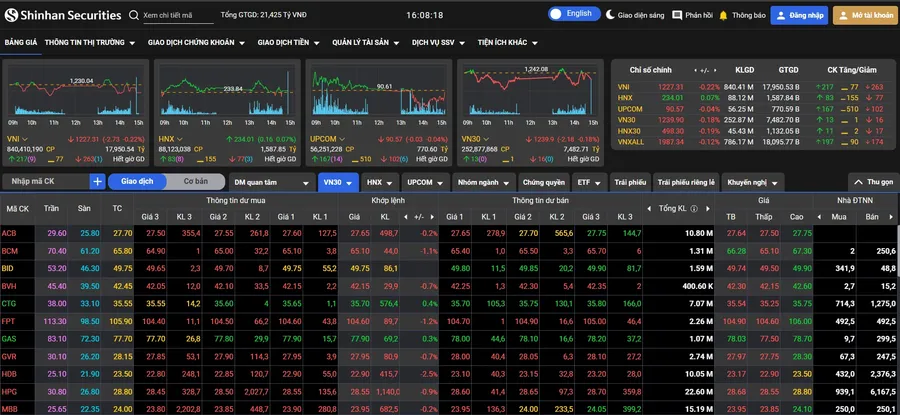Viewport: 900px width, 415px height.
Task: Open GIAO DỊCH CHỨNG KHOÁN menu
Action: tap(196, 42)
